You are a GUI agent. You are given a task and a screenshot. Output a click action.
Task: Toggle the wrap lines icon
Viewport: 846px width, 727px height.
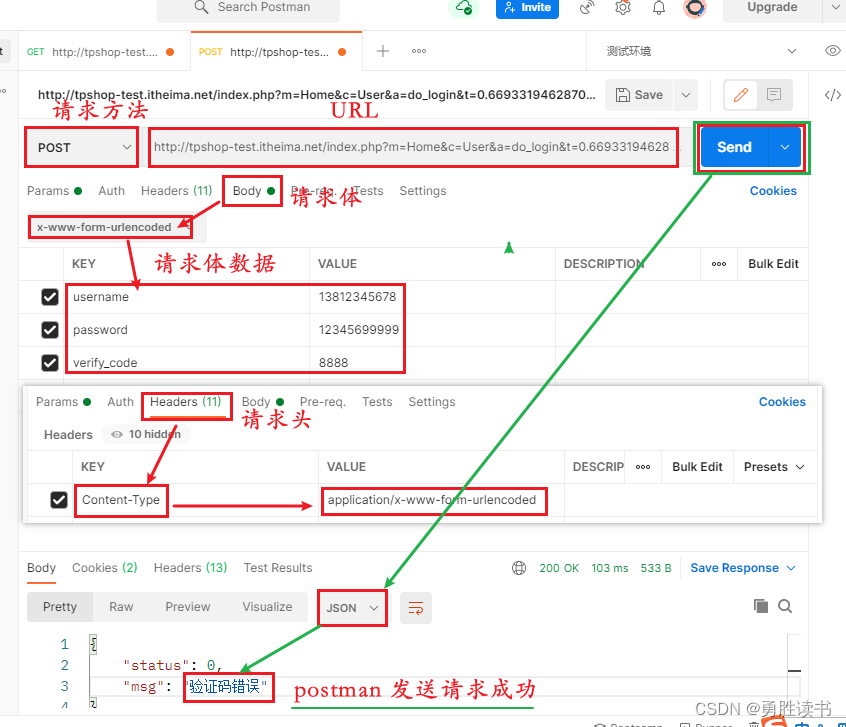pyautogui.click(x=416, y=608)
